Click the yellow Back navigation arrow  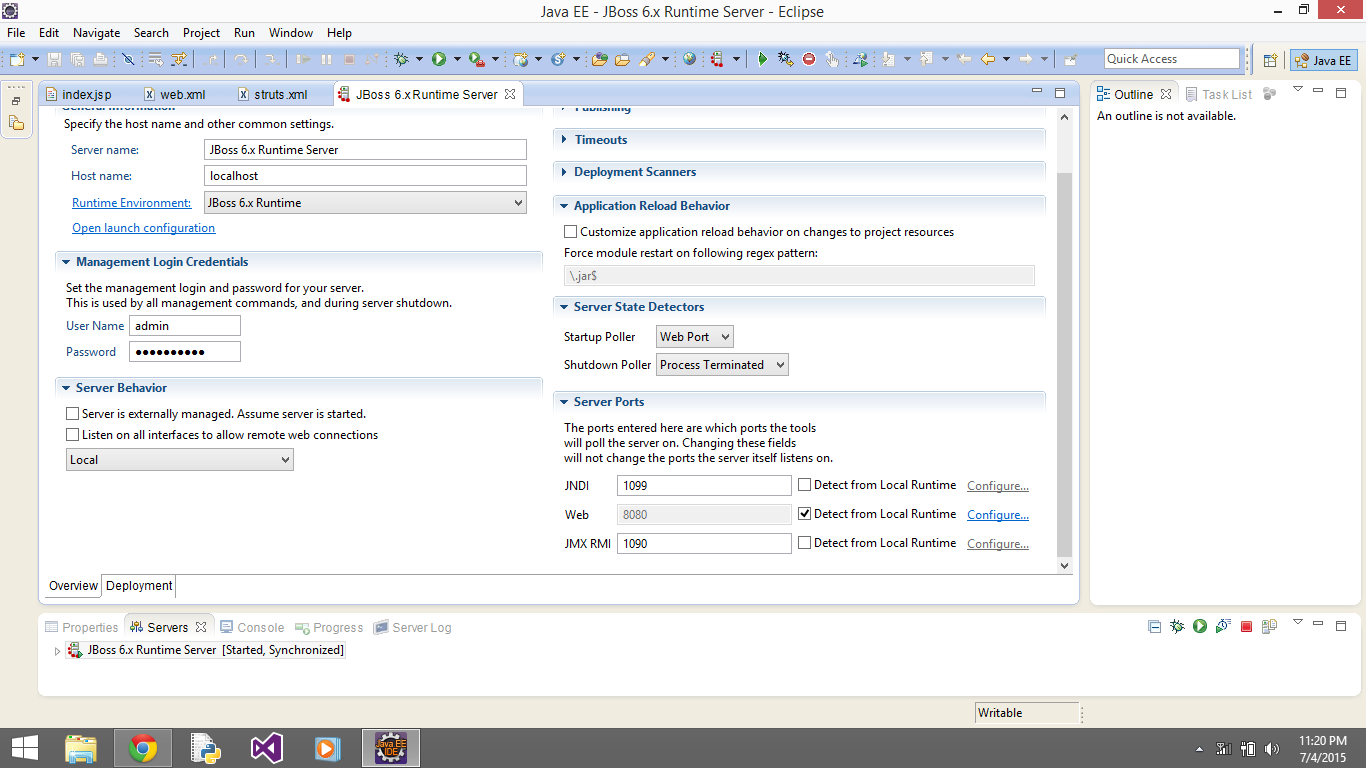coord(988,60)
